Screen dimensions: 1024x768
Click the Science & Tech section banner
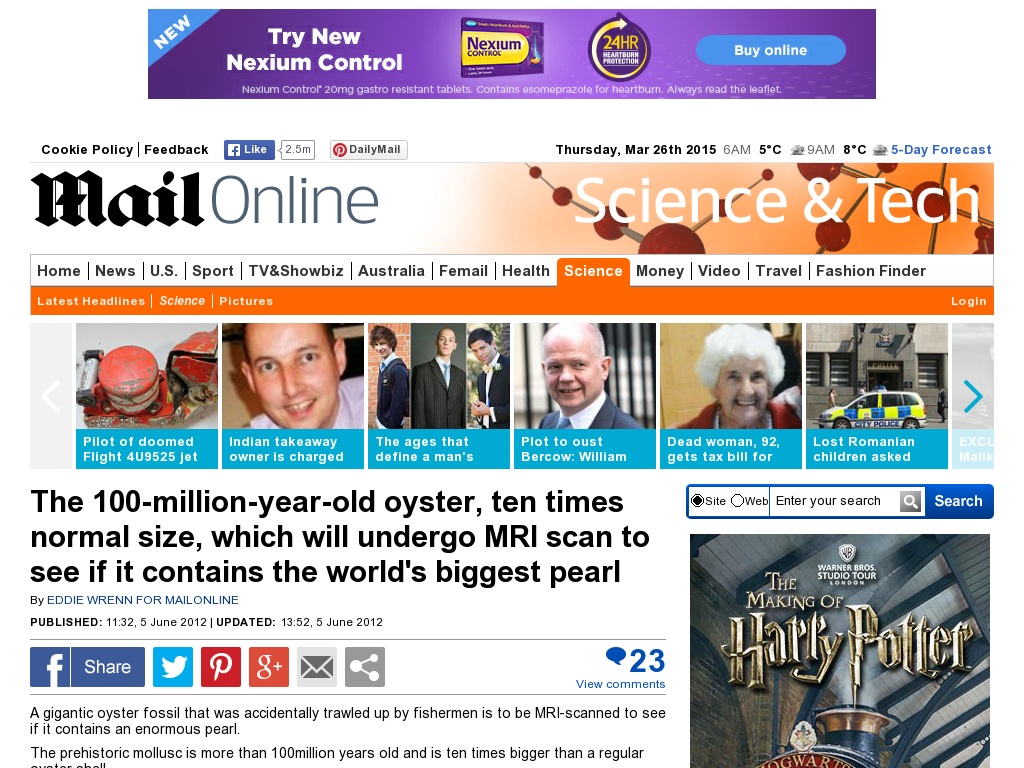[x=776, y=200]
